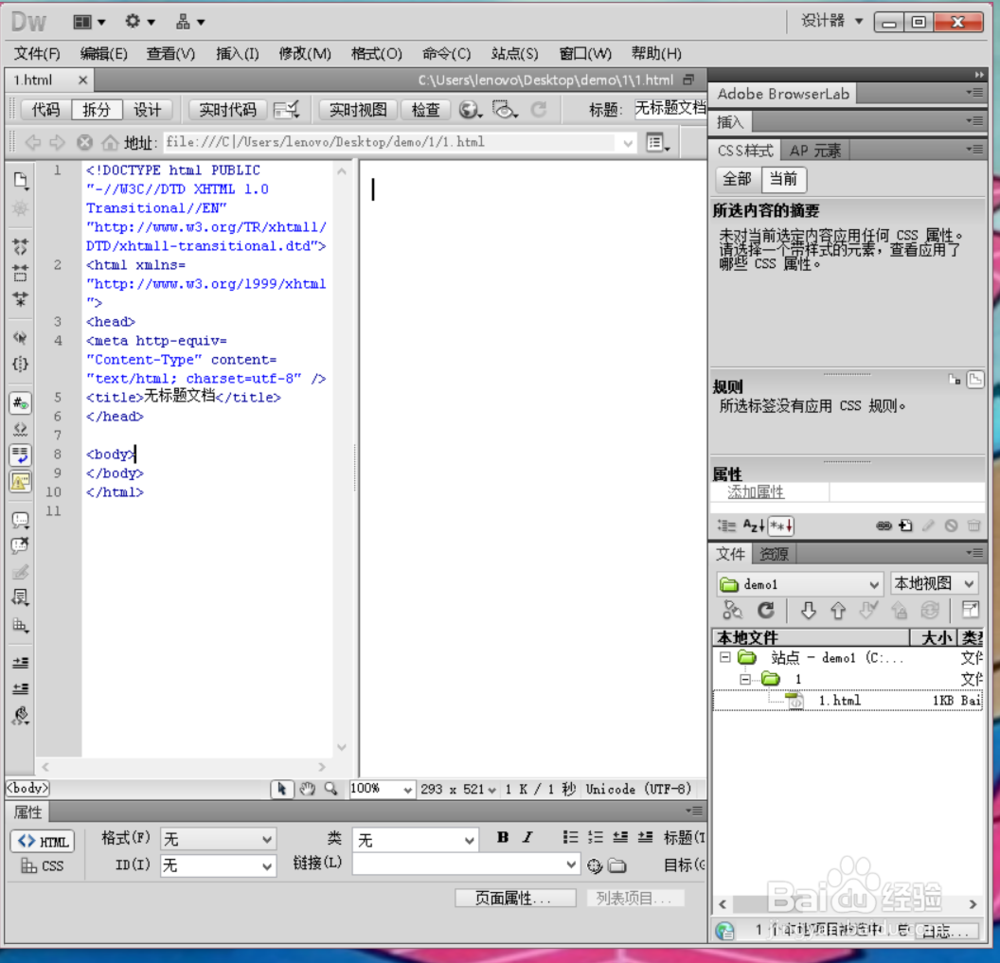1000x963 pixels.
Task: Select the Pointer tool in status bar
Action: click(x=281, y=789)
